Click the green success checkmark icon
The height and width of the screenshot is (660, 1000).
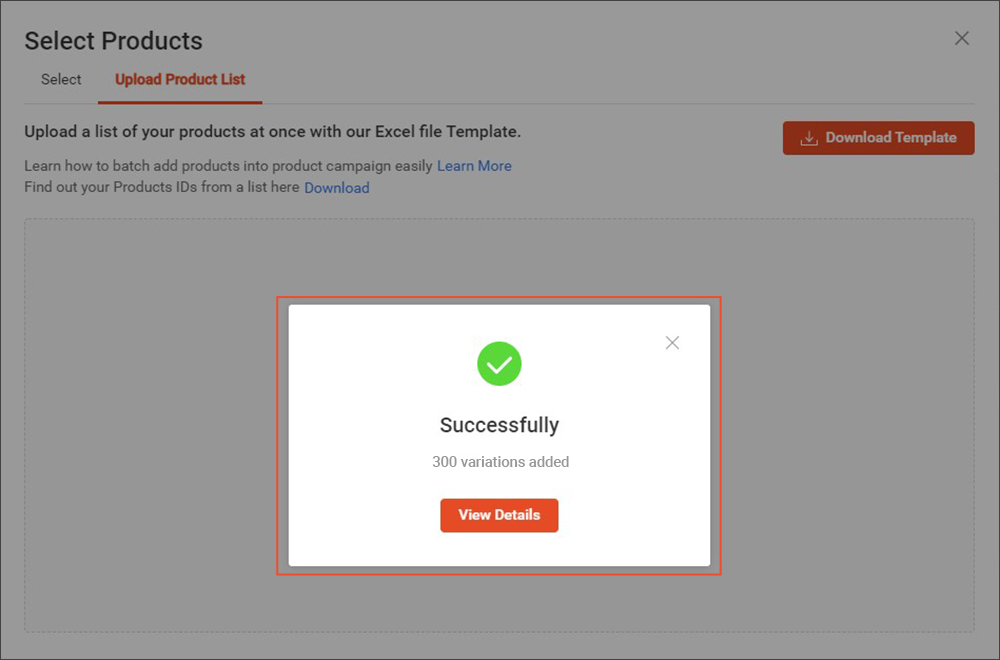pyautogui.click(x=499, y=363)
